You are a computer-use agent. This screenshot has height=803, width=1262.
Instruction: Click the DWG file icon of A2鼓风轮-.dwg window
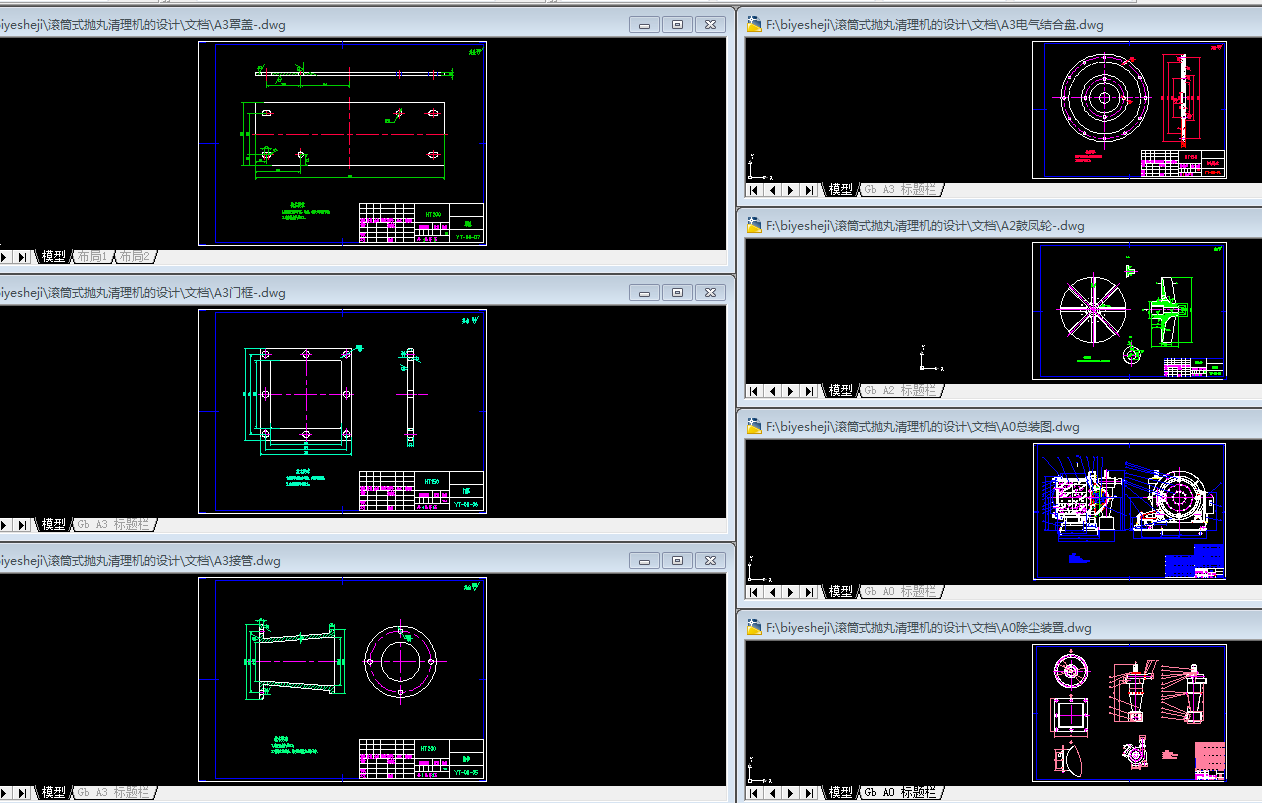[x=754, y=226]
